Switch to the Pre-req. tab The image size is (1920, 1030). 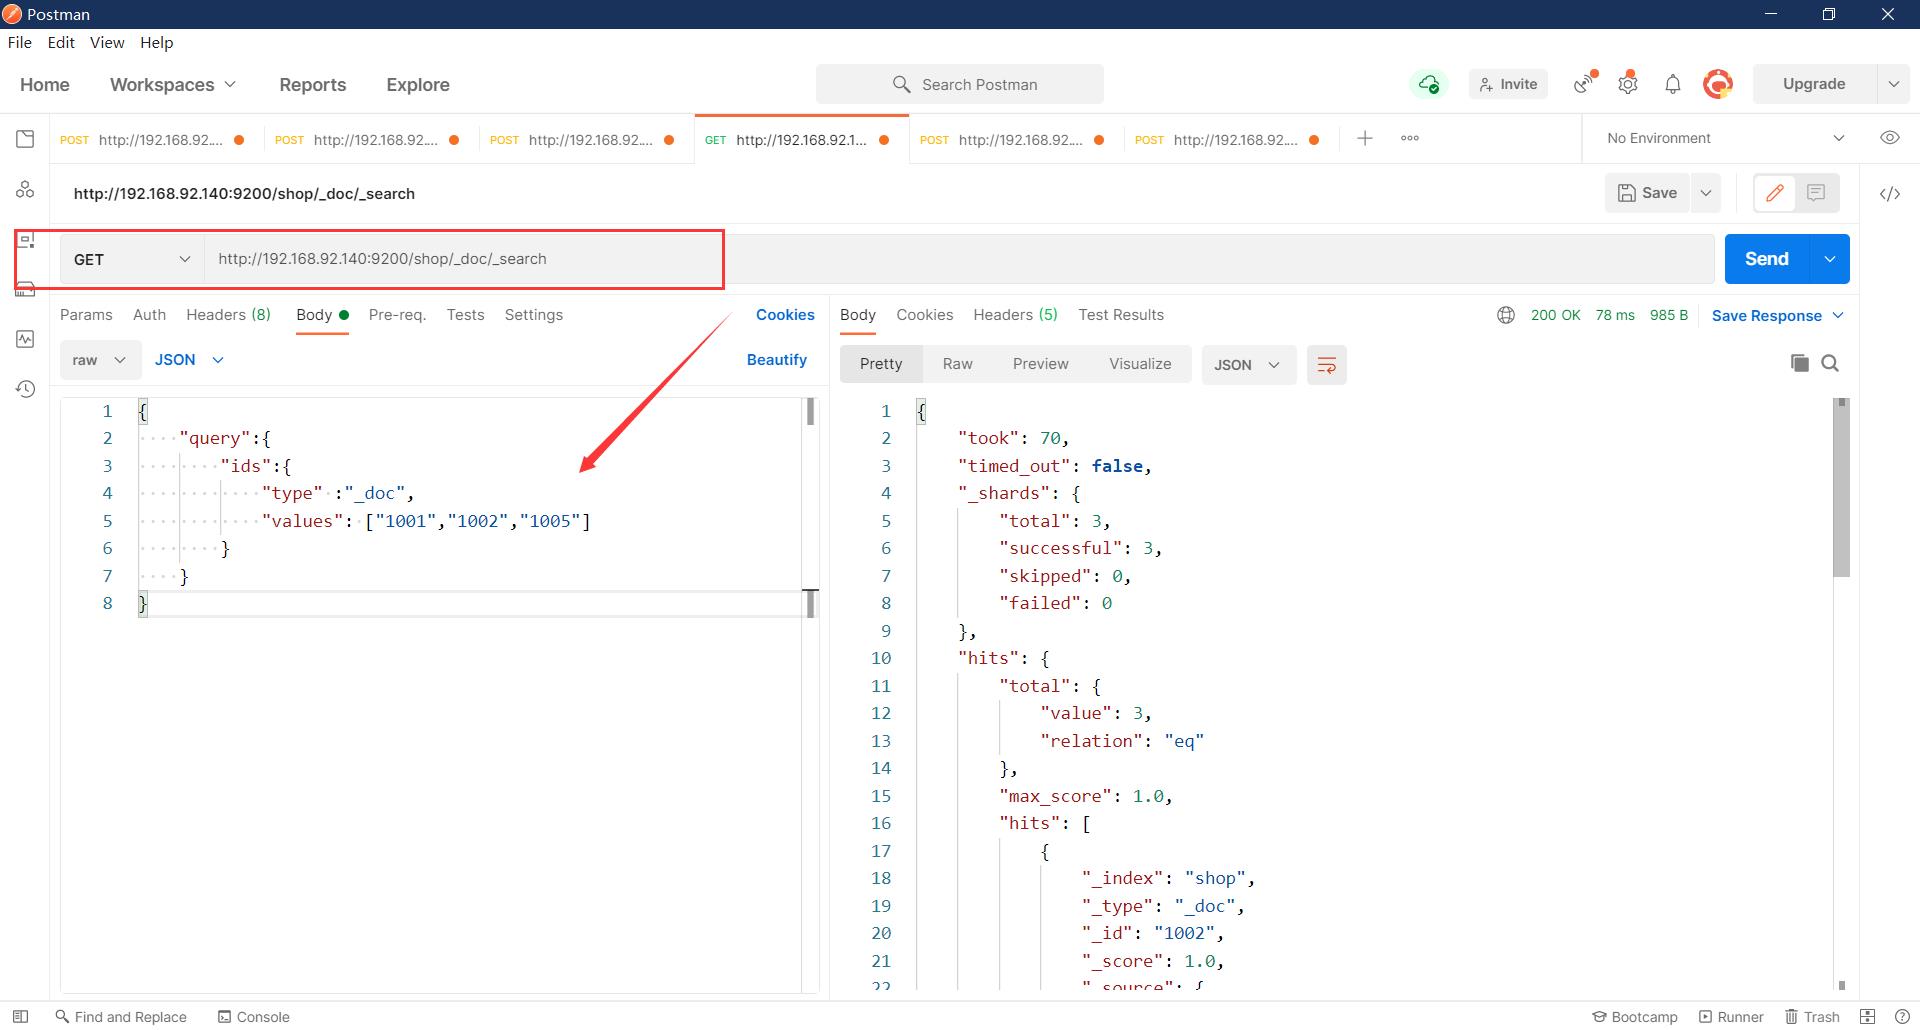(x=397, y=315)
